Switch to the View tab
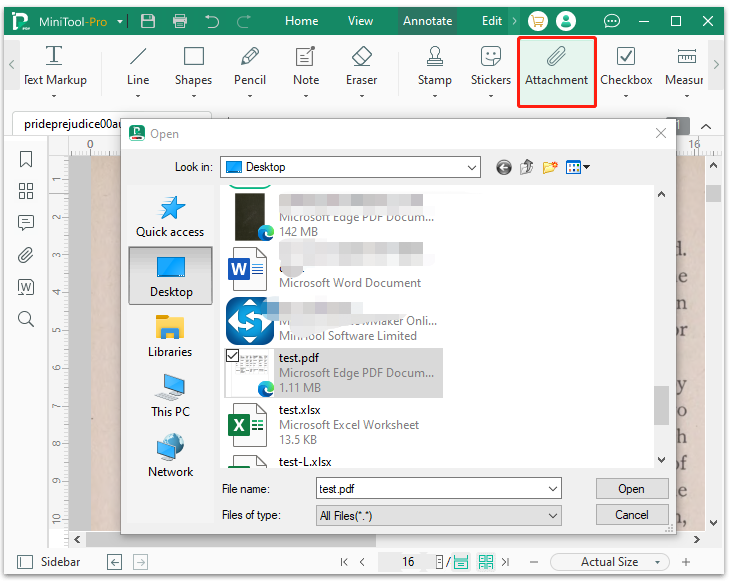The image size is (731, 582). 360,21
